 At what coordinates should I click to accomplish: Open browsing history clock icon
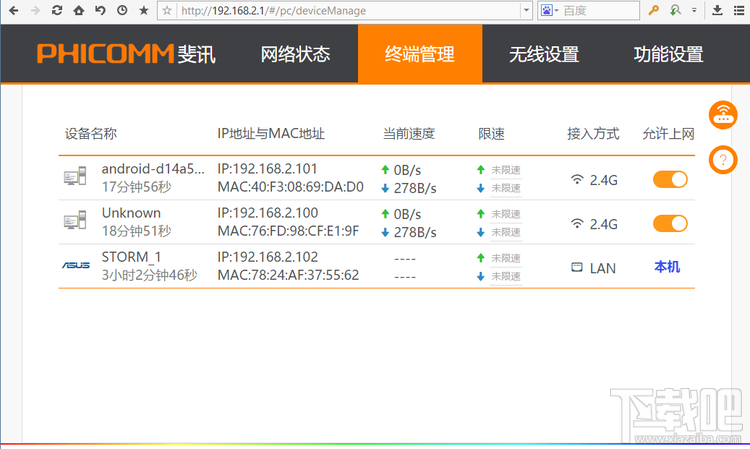(122, 10)
